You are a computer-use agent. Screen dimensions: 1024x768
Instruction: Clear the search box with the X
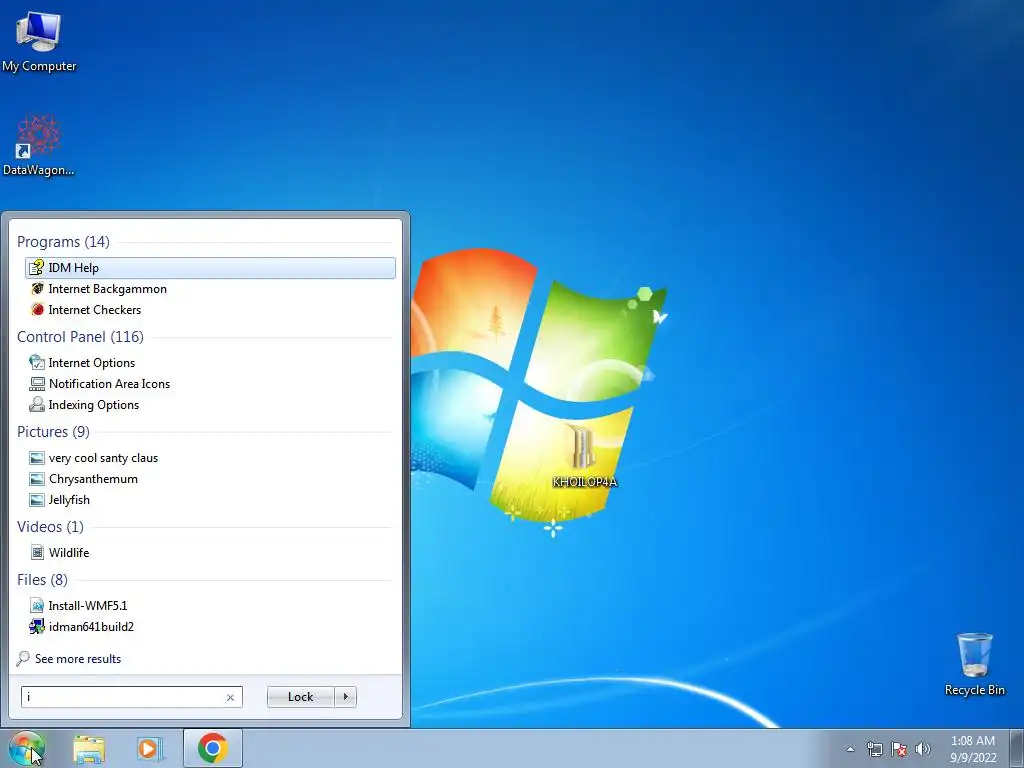(230, 697)
